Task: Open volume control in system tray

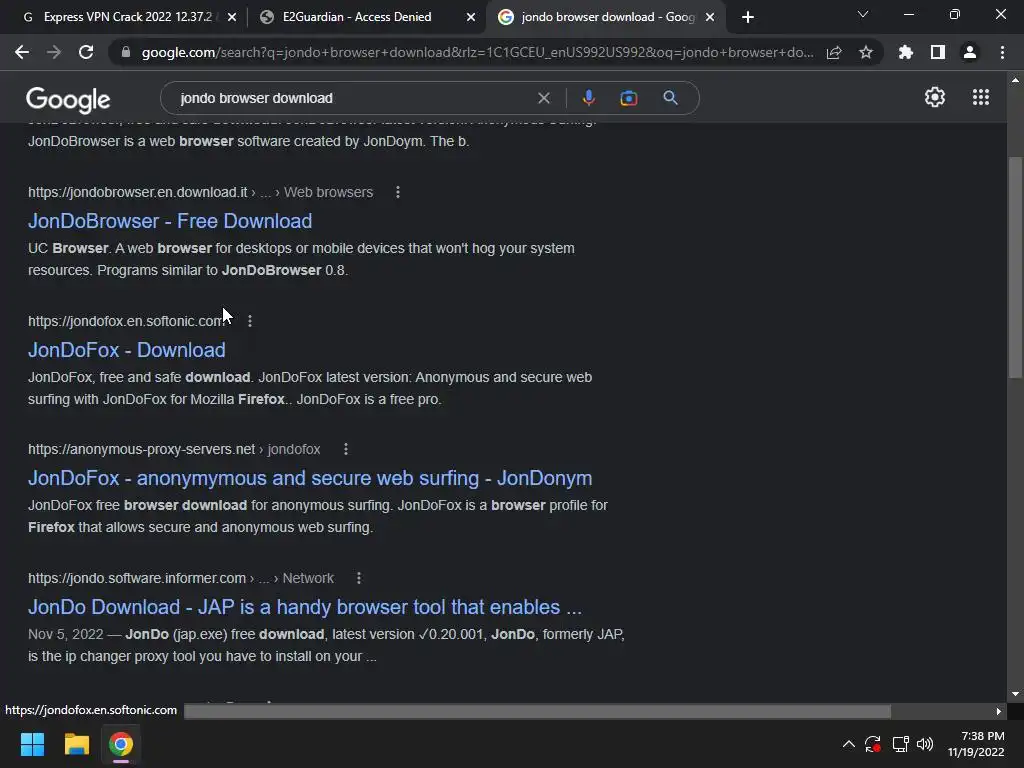Action: [x=925, y=744]
